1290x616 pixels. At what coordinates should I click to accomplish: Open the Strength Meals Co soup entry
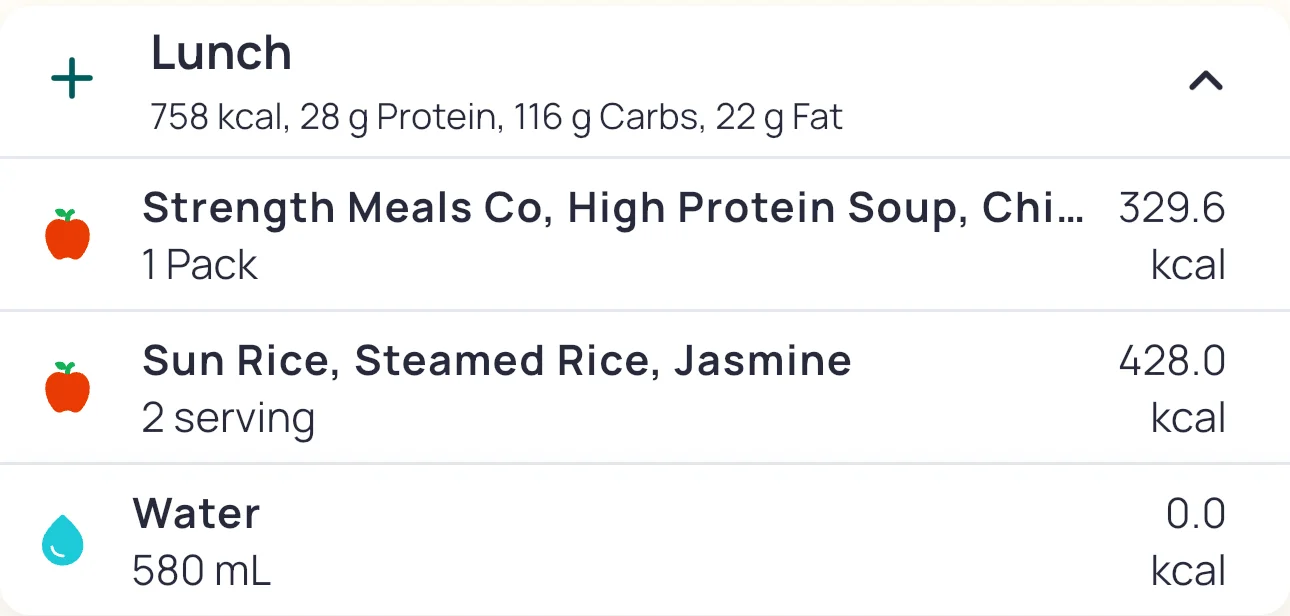(612, 208)
